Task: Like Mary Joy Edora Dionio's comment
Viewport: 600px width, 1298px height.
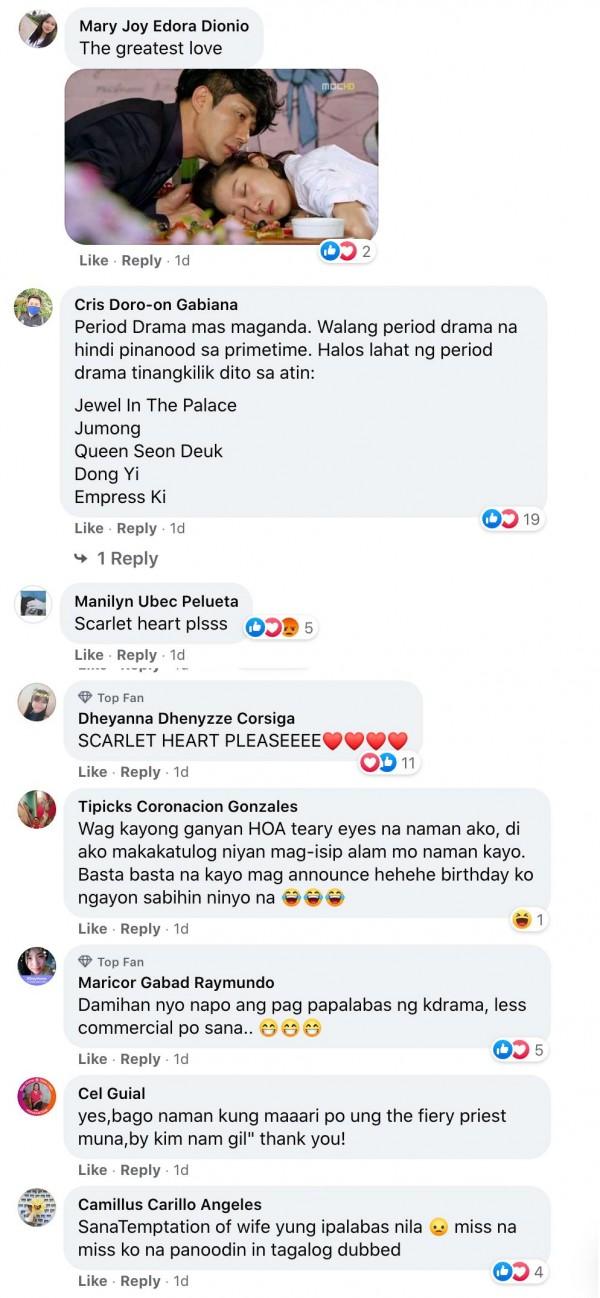Action: (93, 260)
